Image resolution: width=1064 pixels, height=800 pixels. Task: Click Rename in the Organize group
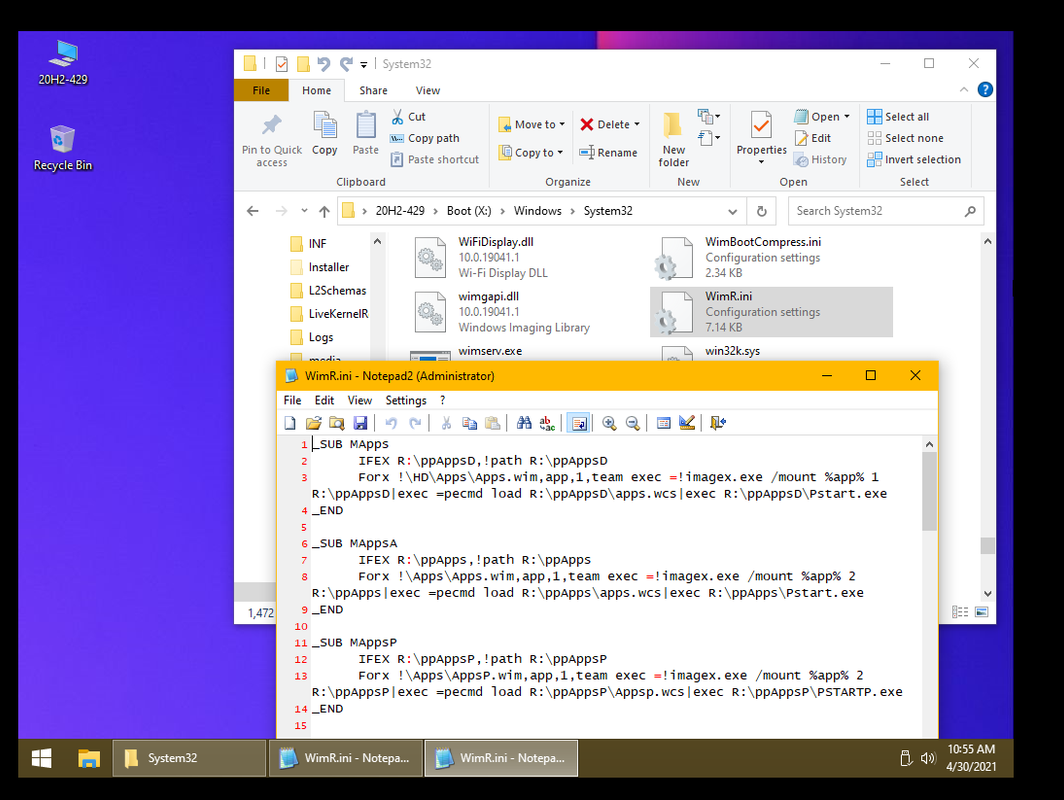608,153
